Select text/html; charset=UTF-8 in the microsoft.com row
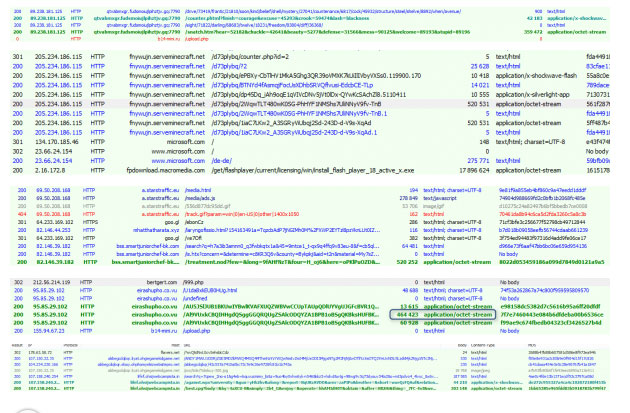This screenshot has height=413, width=630. click(x=531, y=142)
